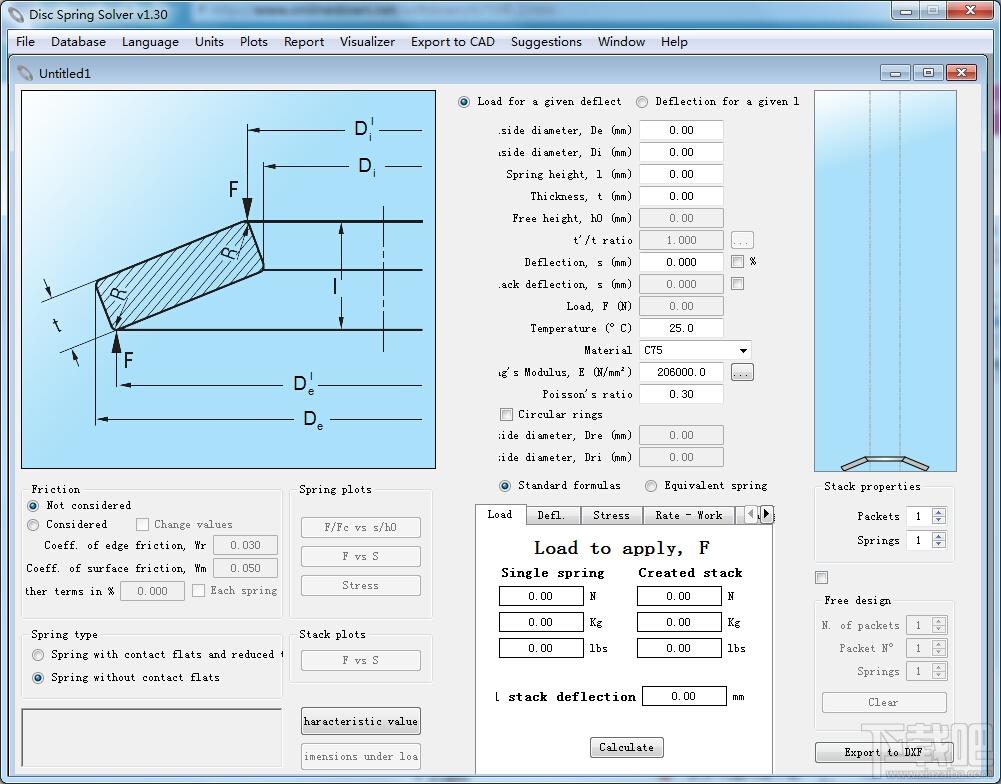Open the browse button beside Young's Modulus
The image size is (1001, 784).
pyautogui.click(x=741, y=372)
